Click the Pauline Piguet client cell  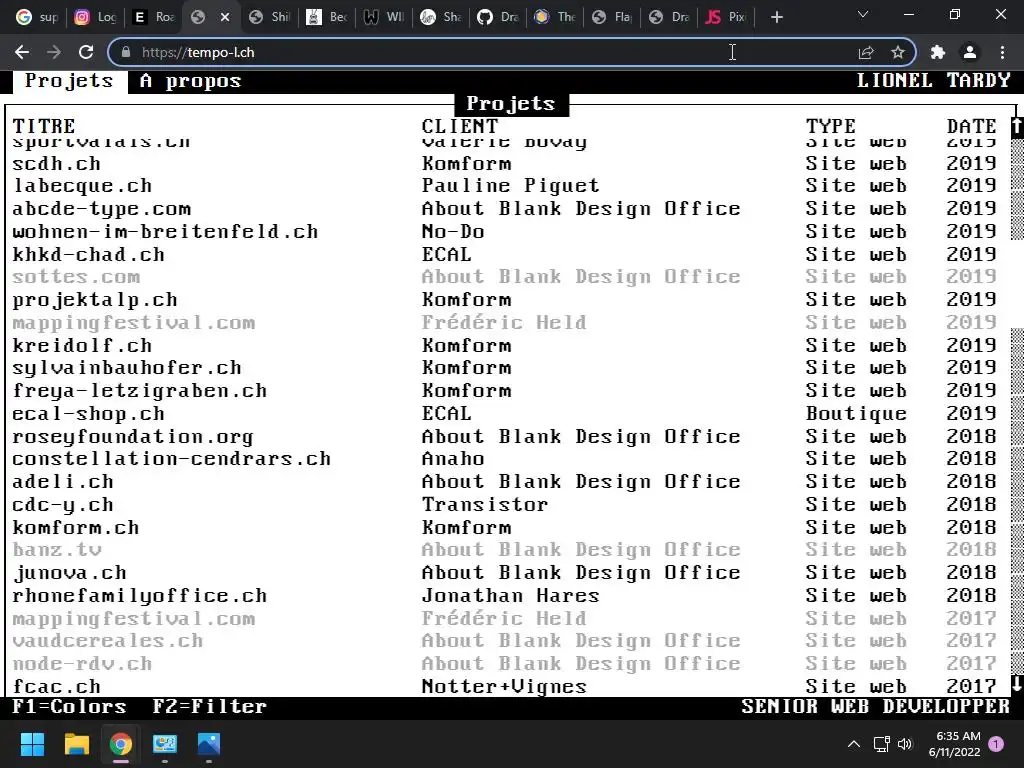click(x=511, y=186)
